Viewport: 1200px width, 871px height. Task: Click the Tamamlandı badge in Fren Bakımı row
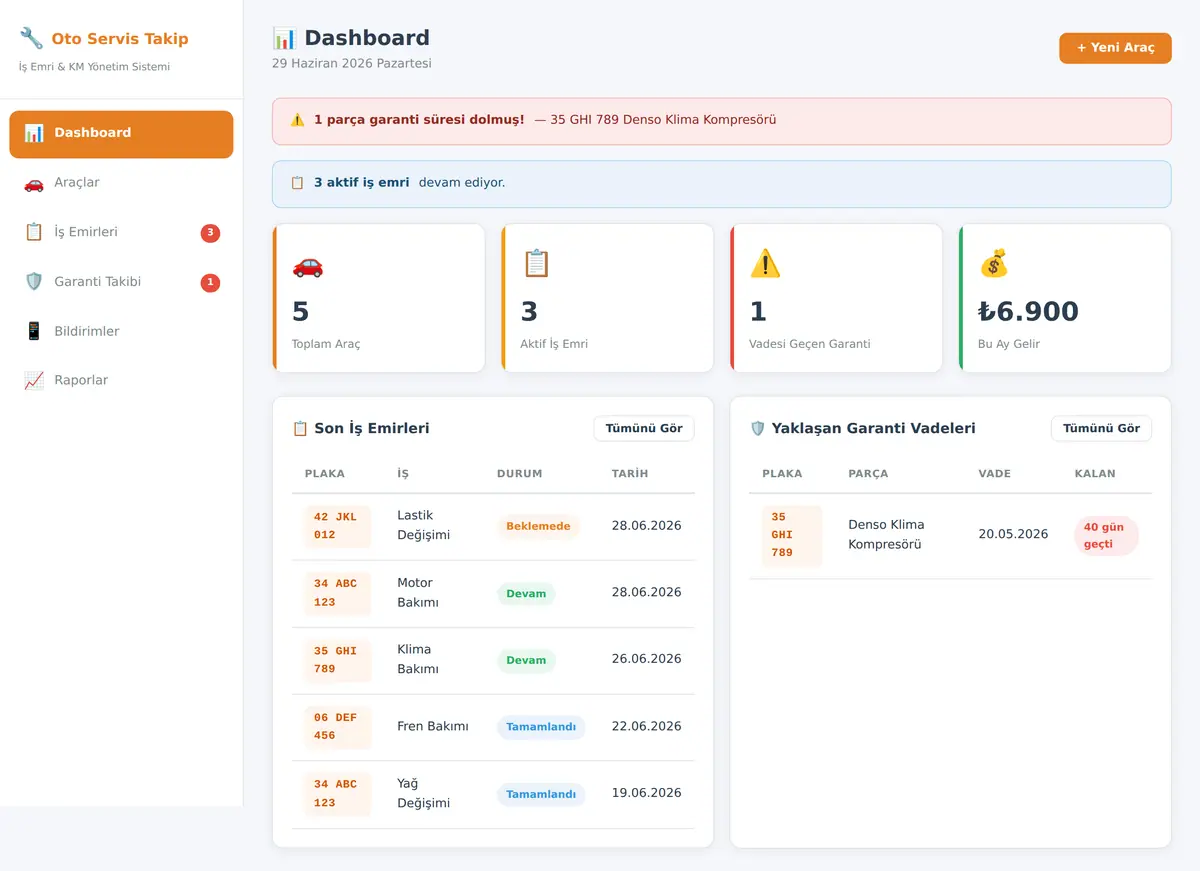pyautogui.click(x=541, y=727)
